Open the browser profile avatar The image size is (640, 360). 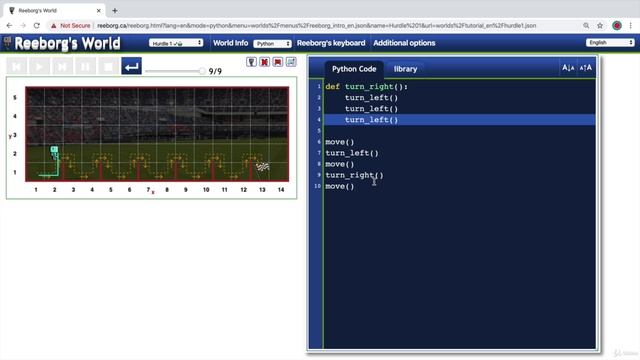pos(617,26)
